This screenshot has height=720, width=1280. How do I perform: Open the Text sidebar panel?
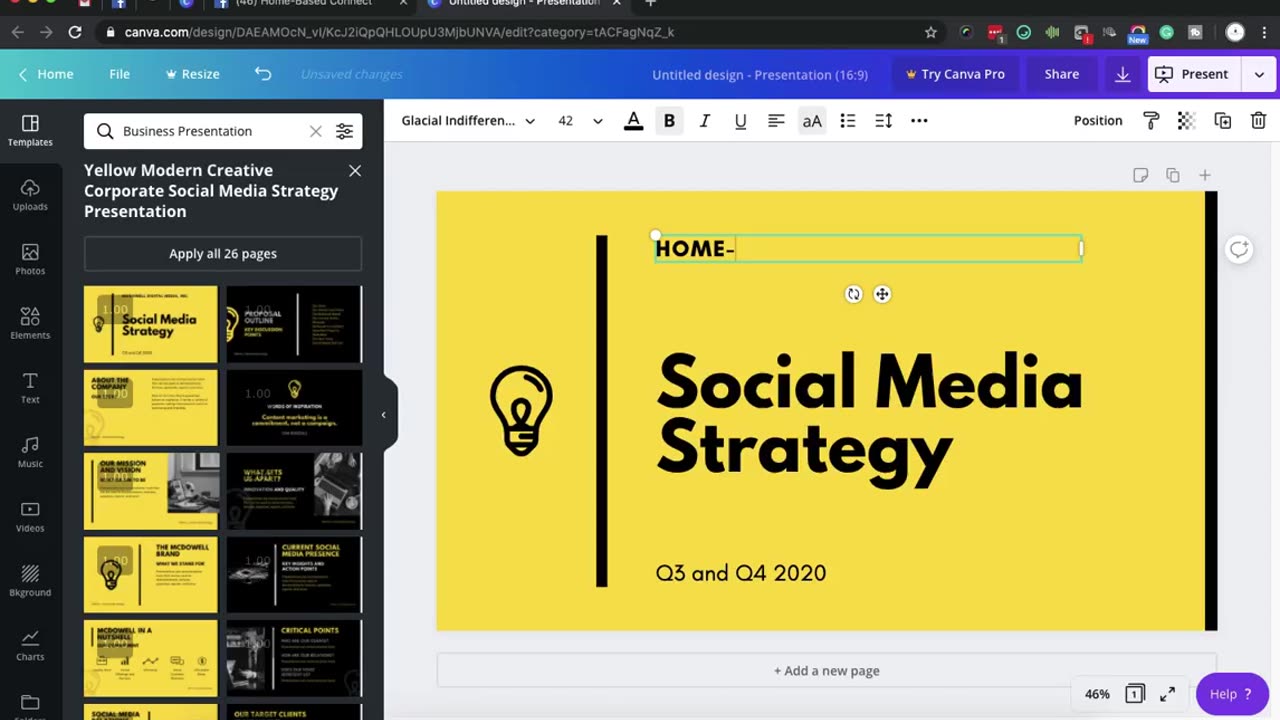tap(30, 388)
